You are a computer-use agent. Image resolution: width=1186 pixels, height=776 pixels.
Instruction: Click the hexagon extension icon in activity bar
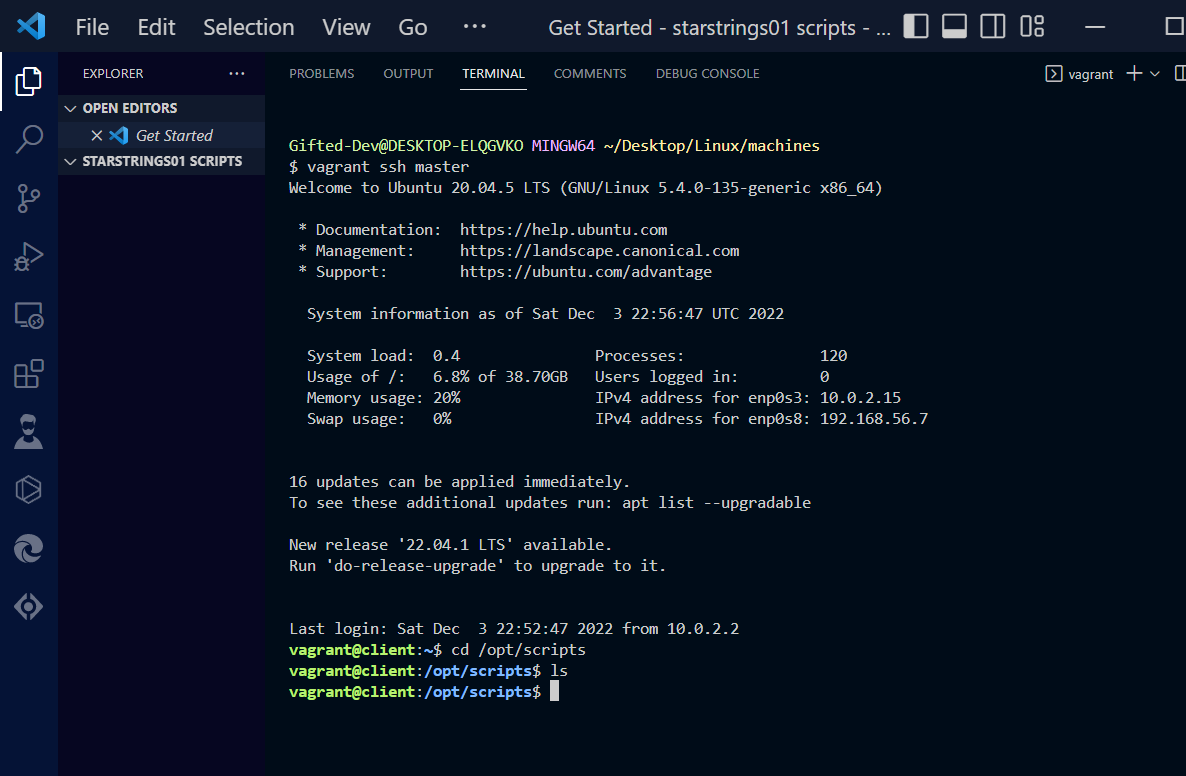coord(29,490)
